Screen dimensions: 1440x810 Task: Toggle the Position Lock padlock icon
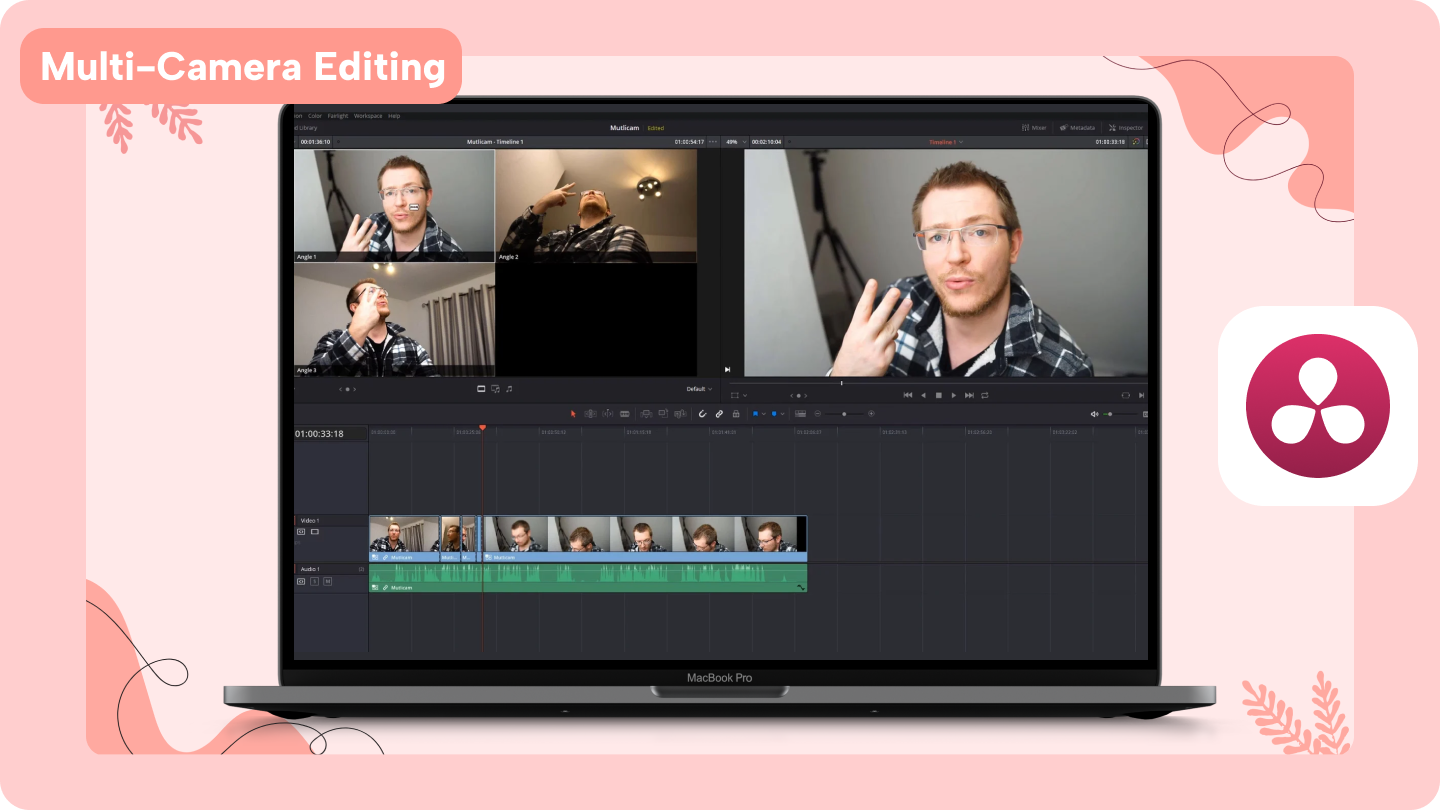pos(736,413)
